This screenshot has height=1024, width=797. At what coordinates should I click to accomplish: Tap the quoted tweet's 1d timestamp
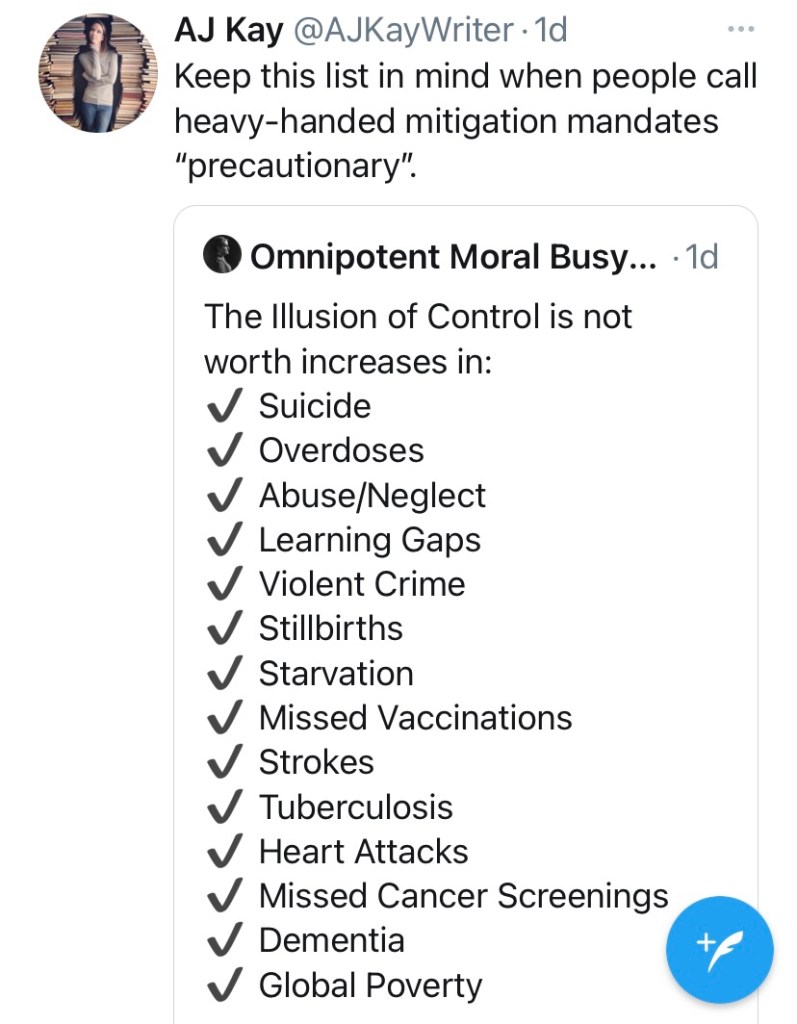[698, 257]
